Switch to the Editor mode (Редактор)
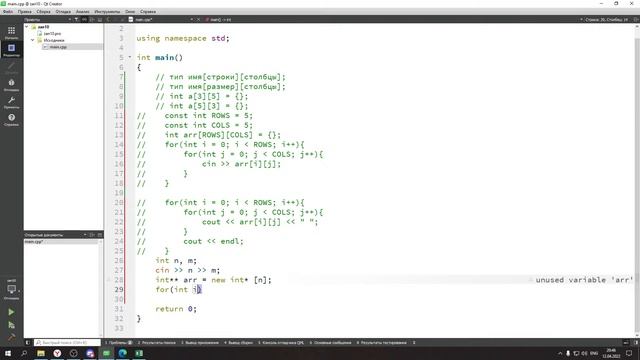Viewport: 640px width, 360px height. (11, 50)
